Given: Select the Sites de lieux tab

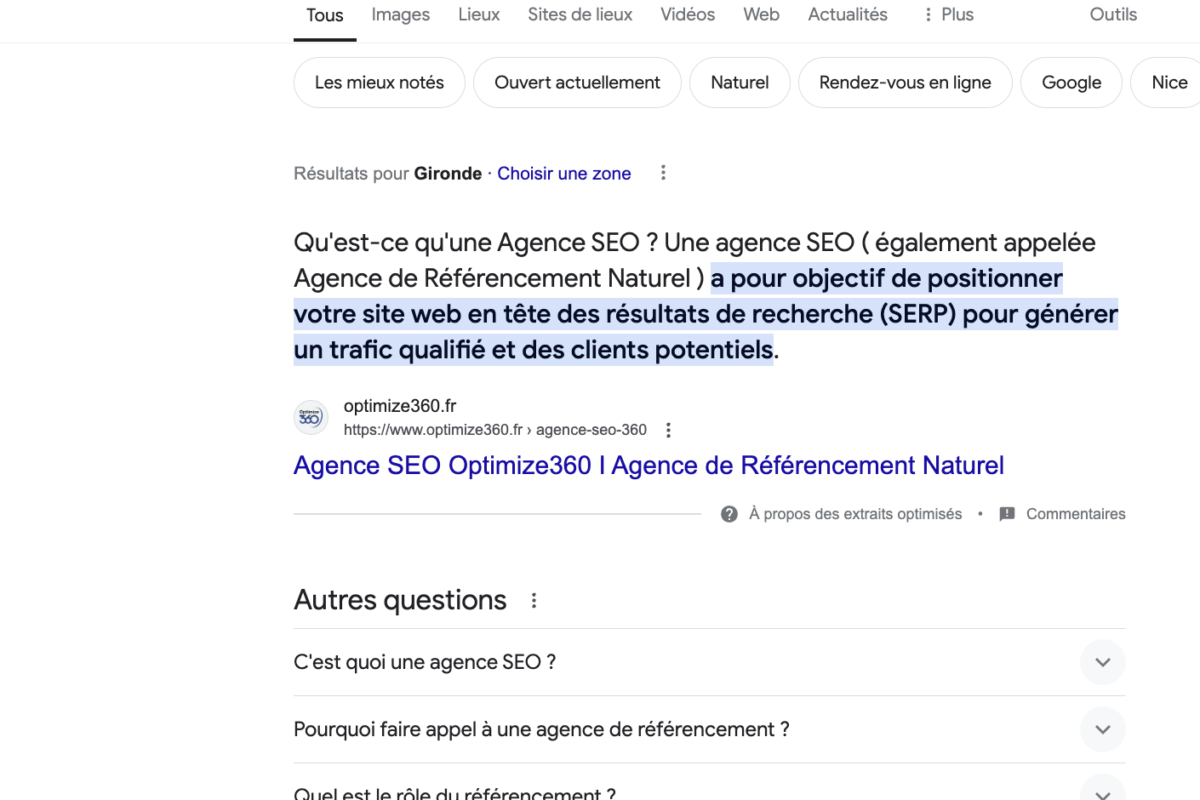Looking at the screenshot, I should coord(580,15).
